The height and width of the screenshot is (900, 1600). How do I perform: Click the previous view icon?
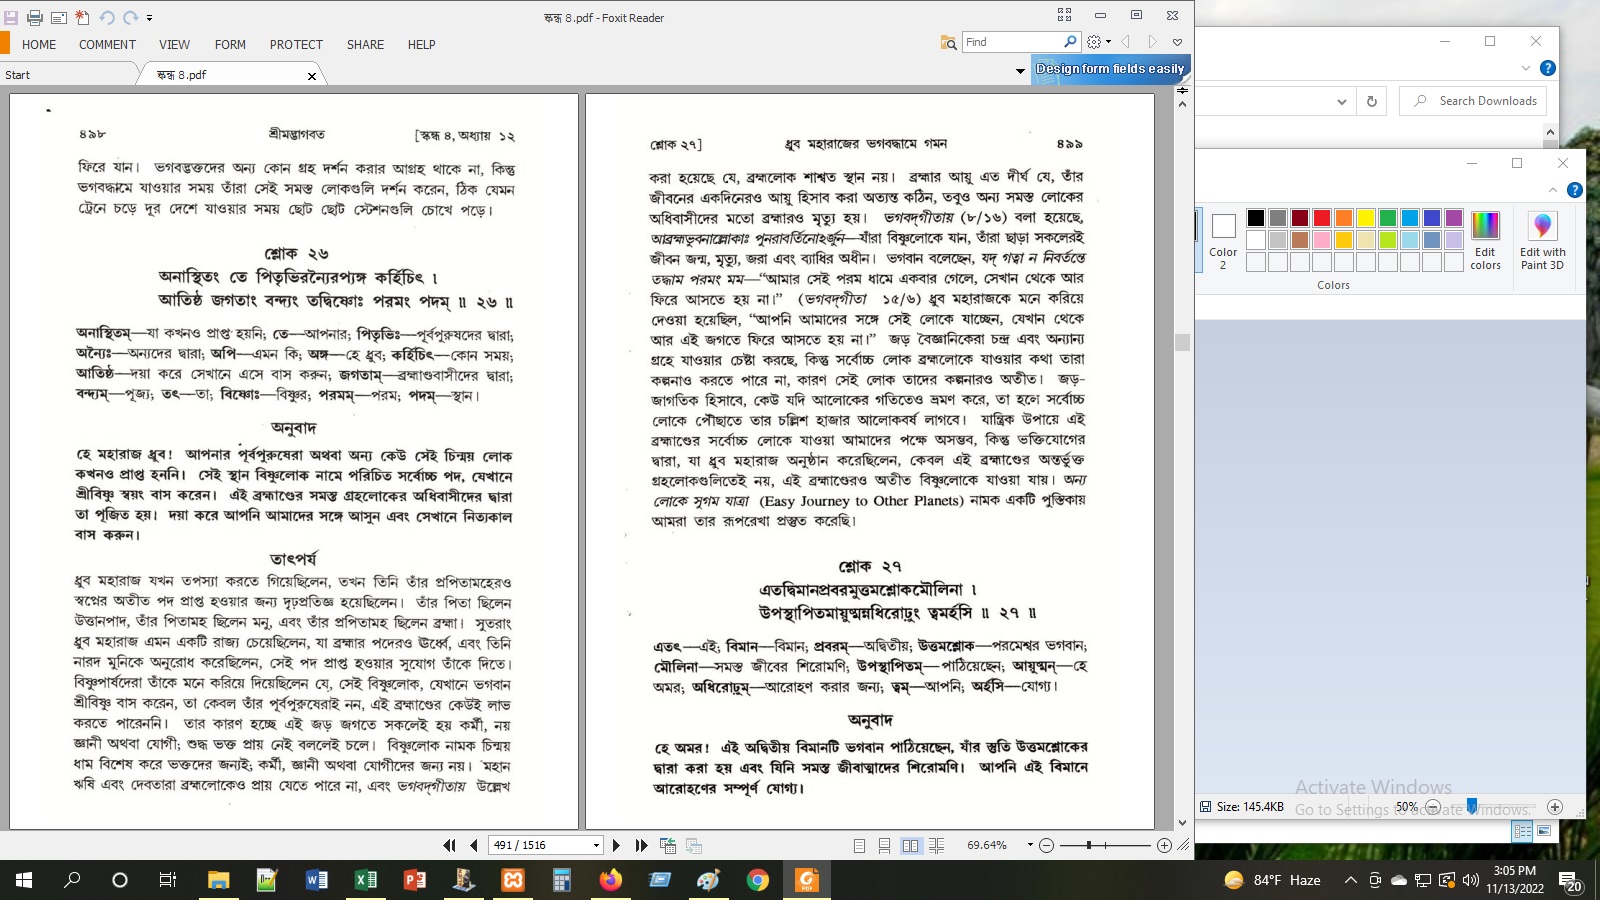point(668,845)
